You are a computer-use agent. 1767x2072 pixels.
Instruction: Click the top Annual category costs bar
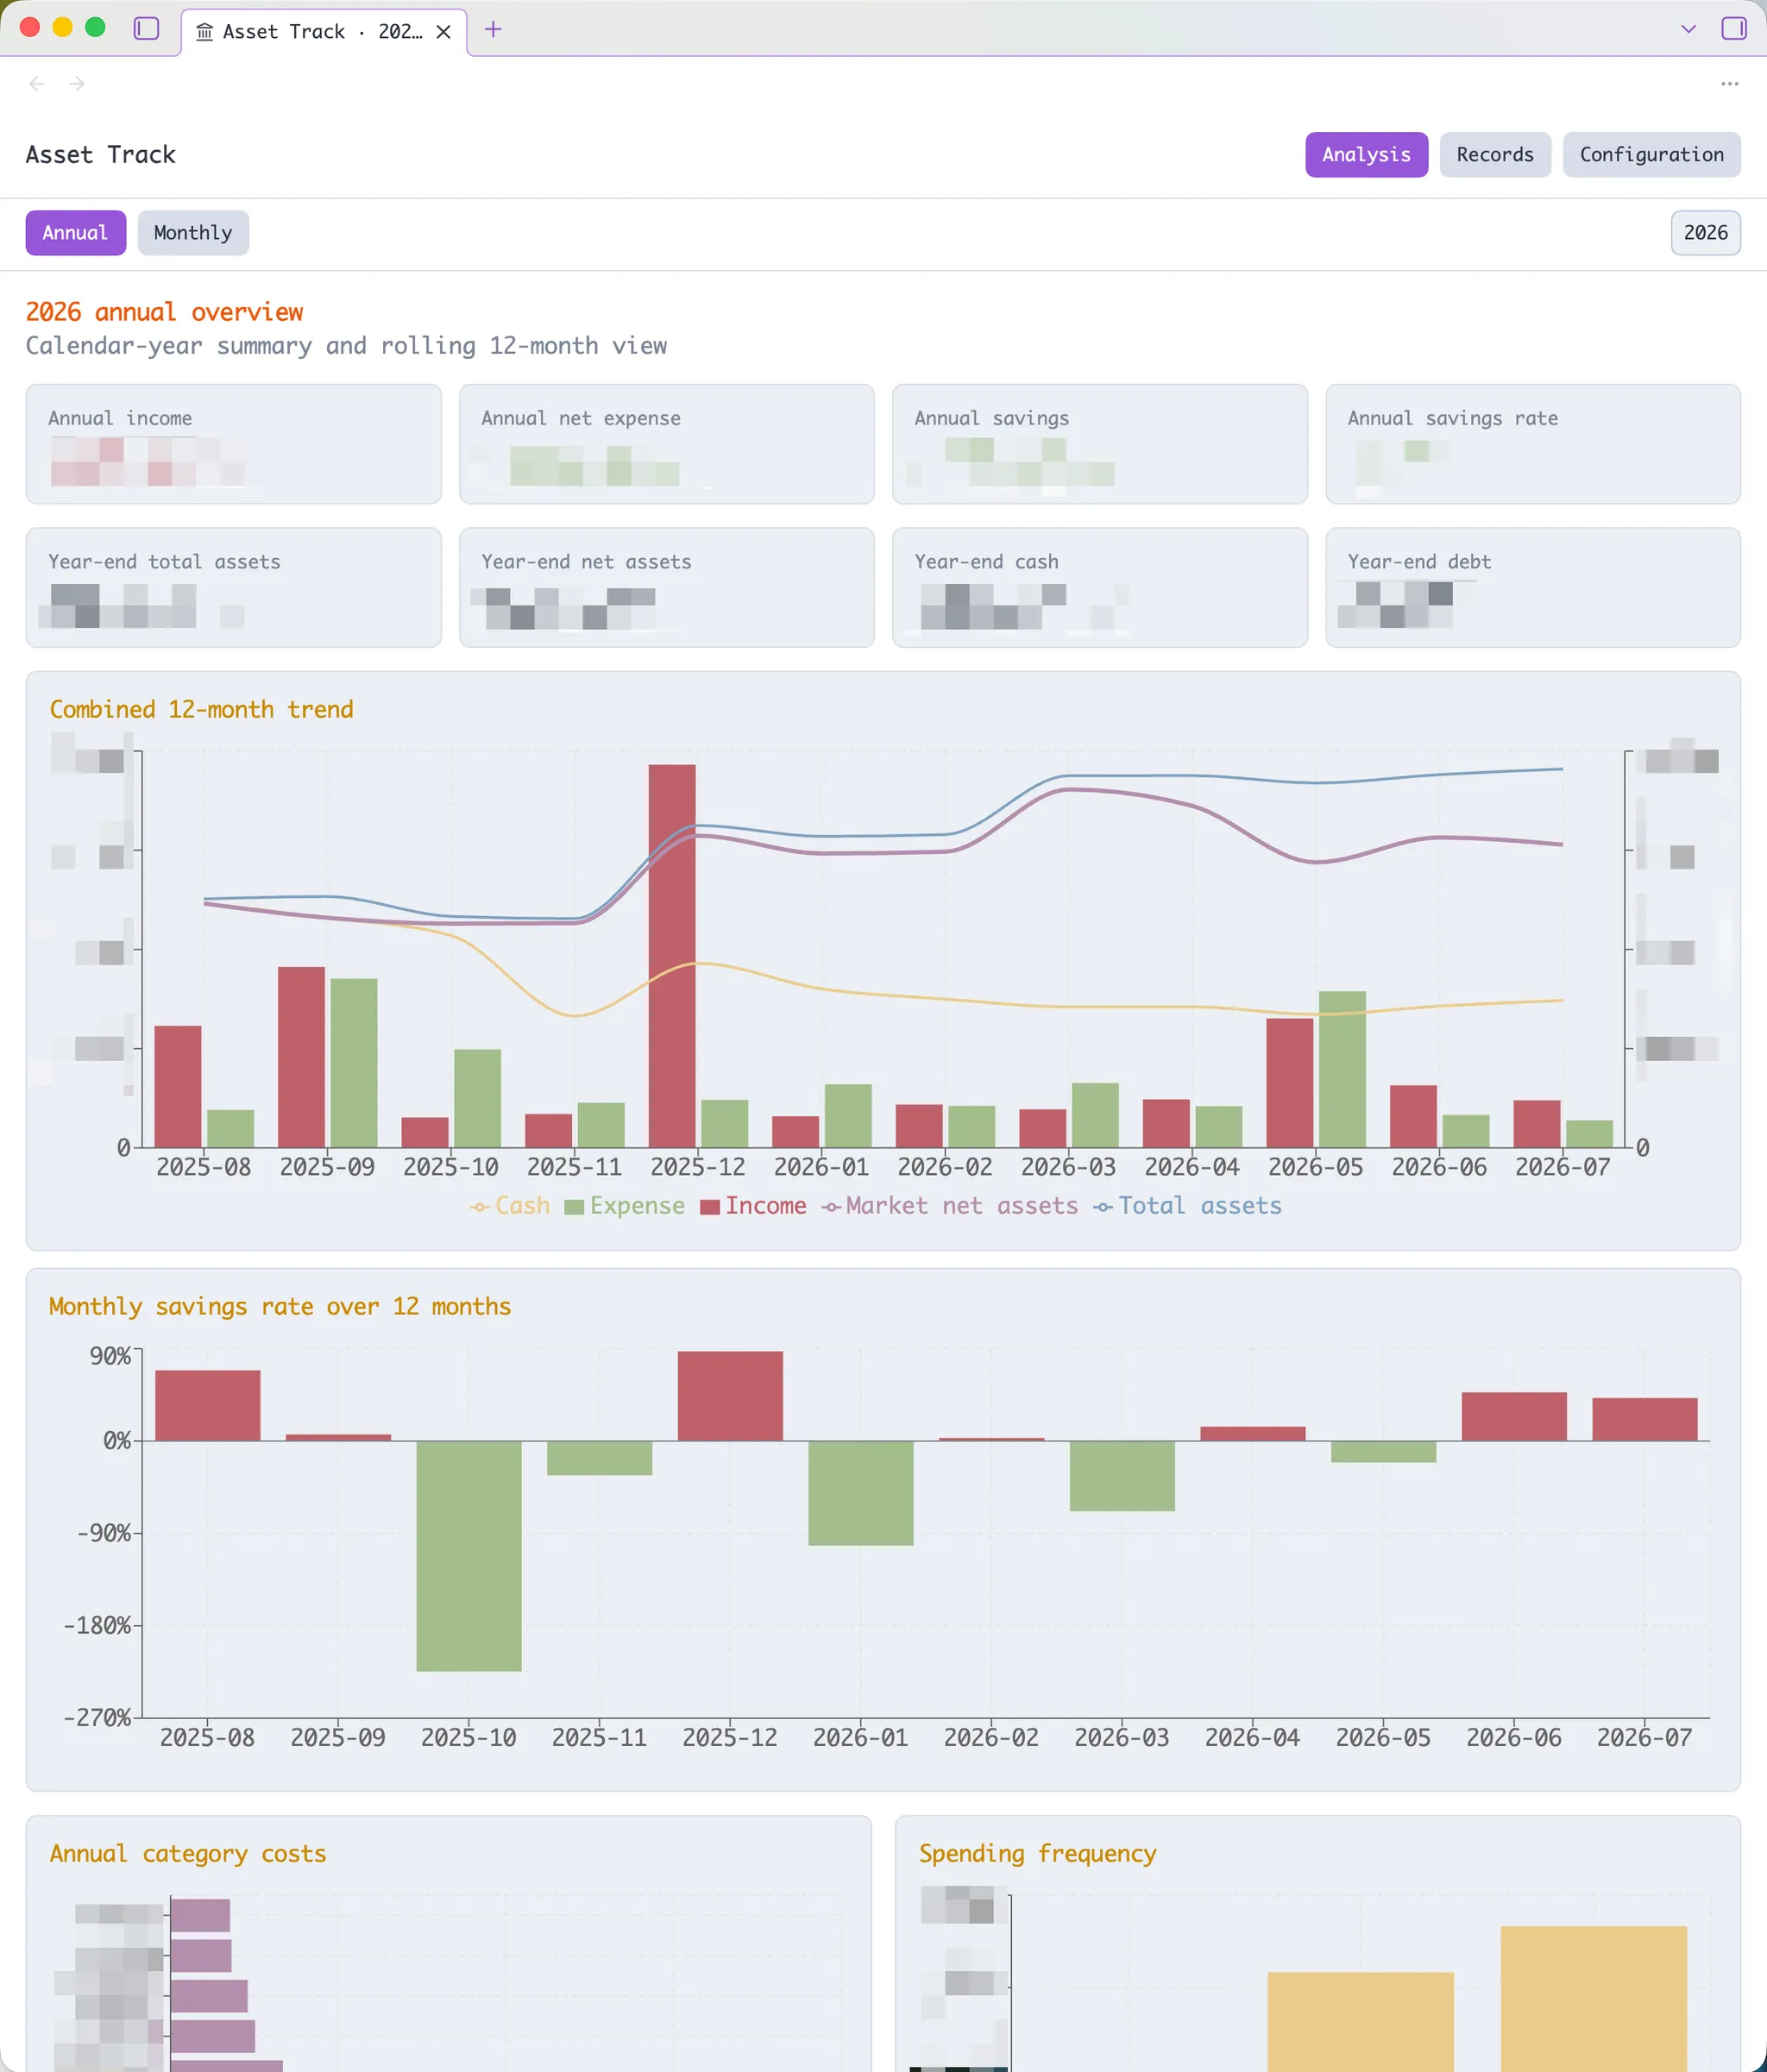[200, 1916]
